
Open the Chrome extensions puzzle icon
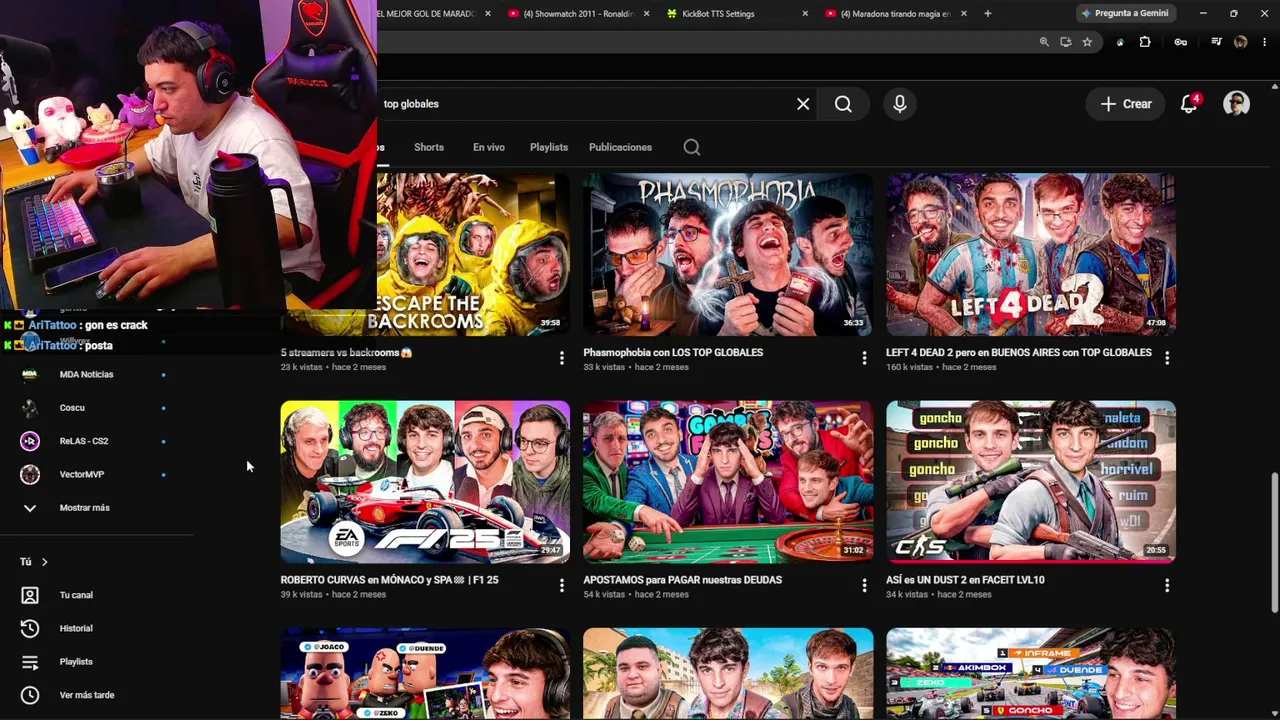pyautogui.click(x=1145, y=42)
